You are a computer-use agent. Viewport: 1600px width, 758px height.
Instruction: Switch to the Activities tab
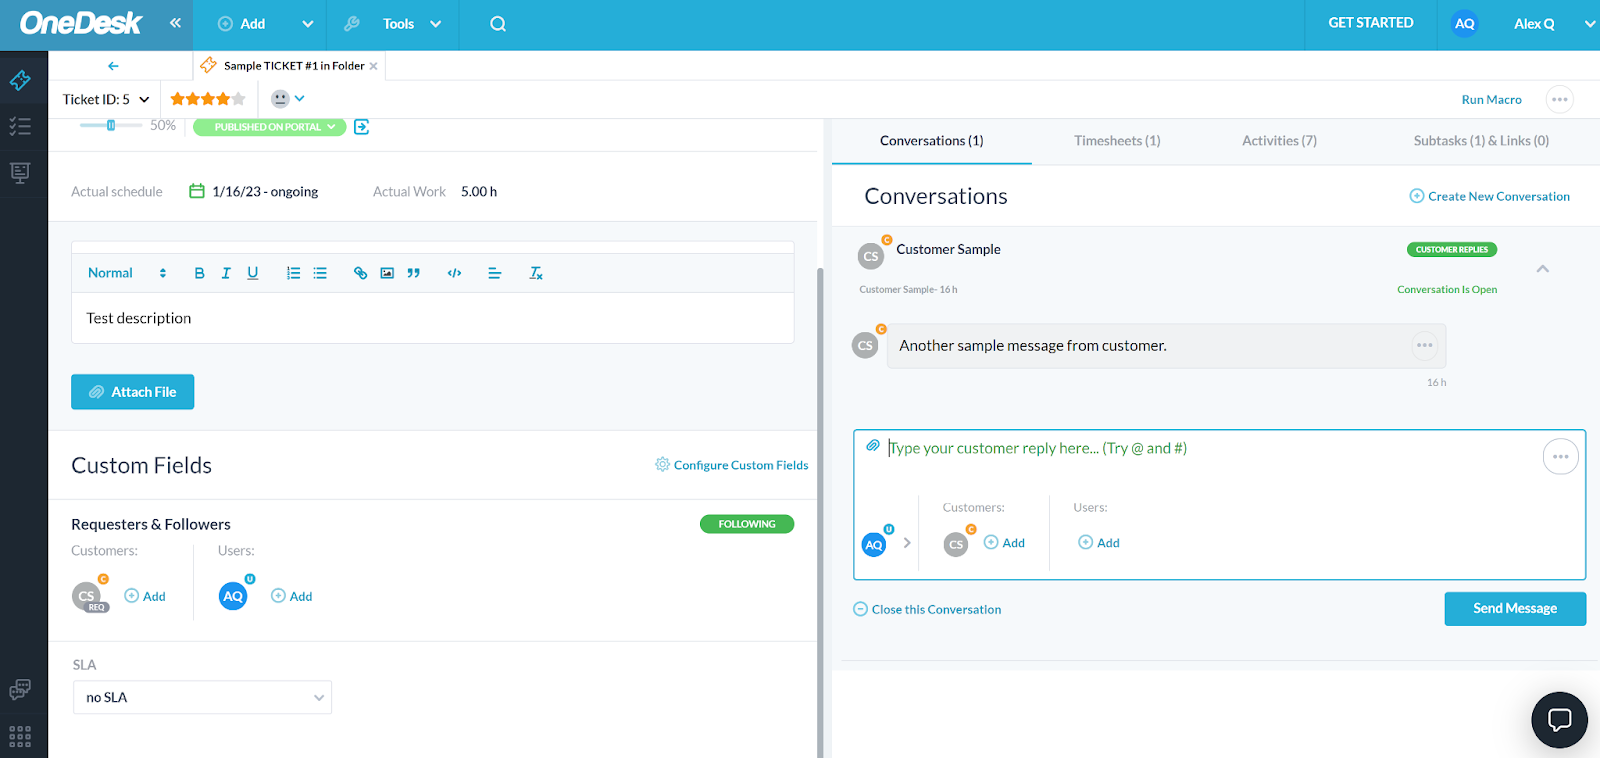pyautogui.click(x=1279, y=141)
